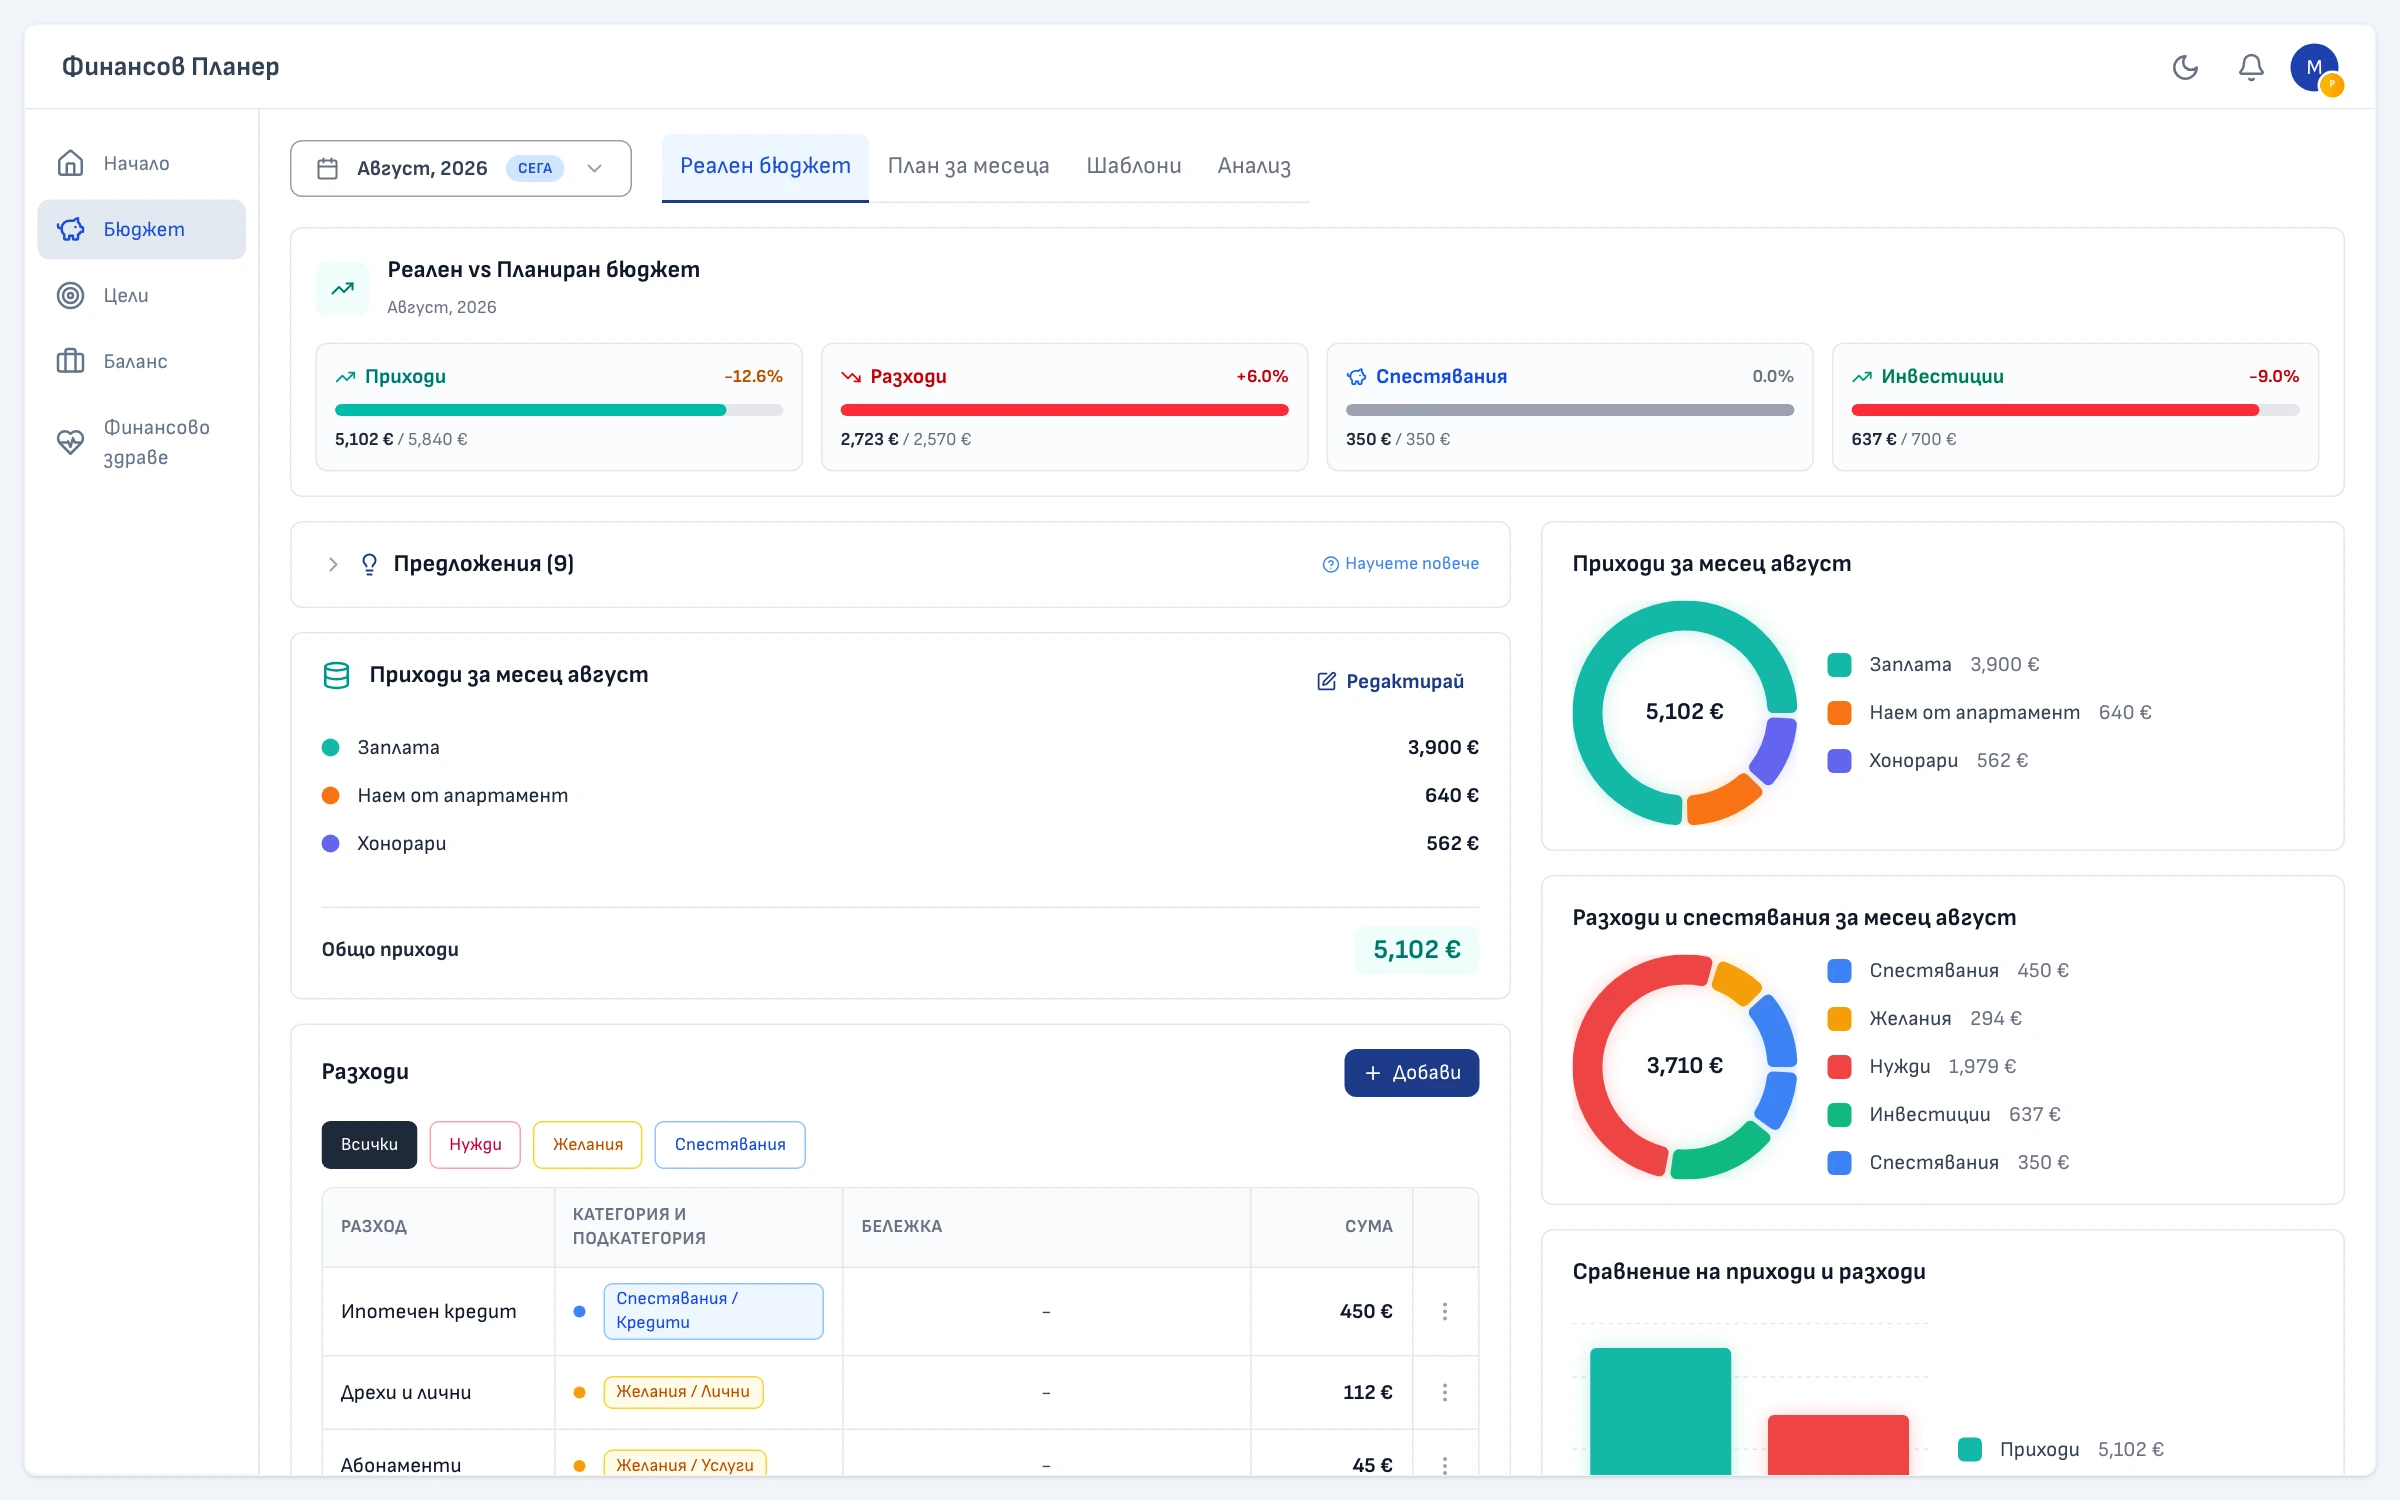Switch to Реален бюджет tab
Screen dimensions: 2400x1500
[765, 166]
